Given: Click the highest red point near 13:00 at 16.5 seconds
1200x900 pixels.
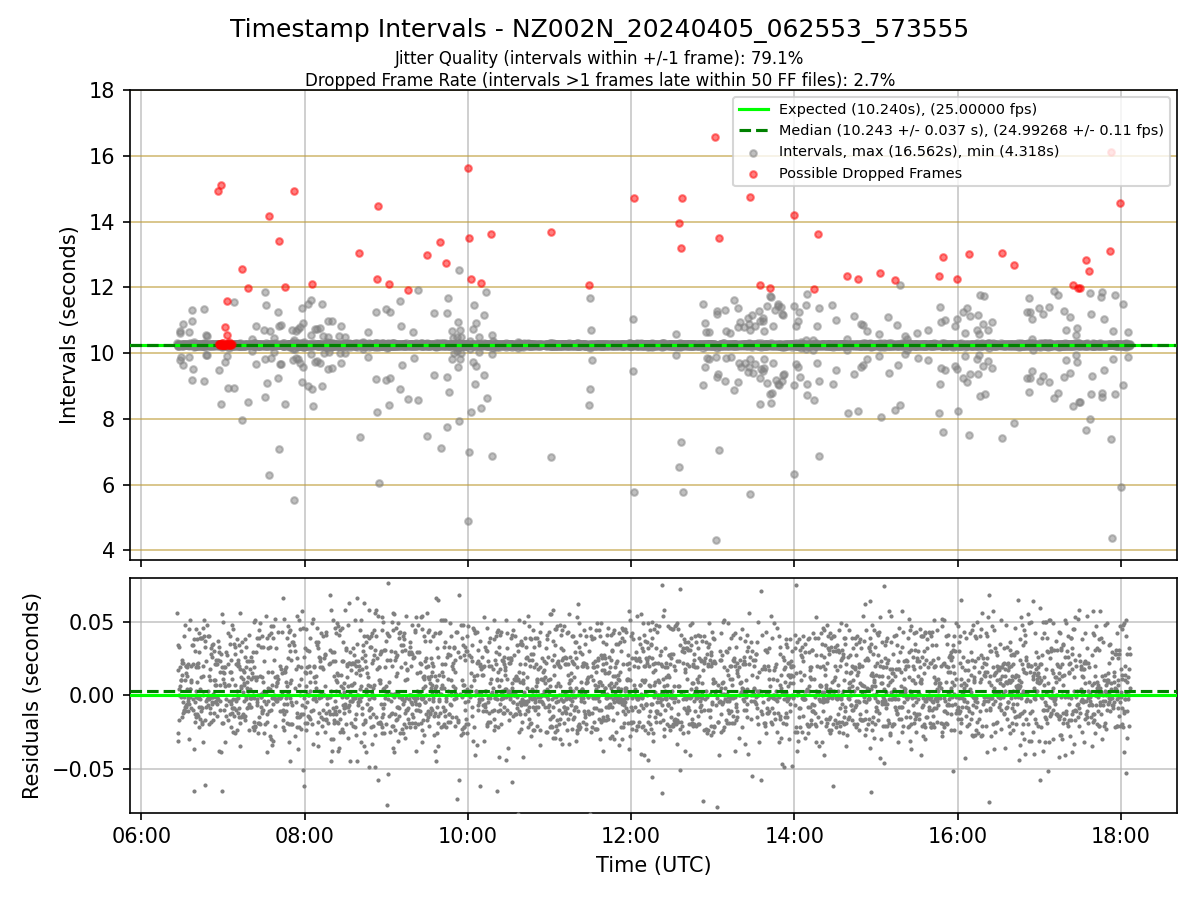Looking at the screenshot, I should (715, 137).
